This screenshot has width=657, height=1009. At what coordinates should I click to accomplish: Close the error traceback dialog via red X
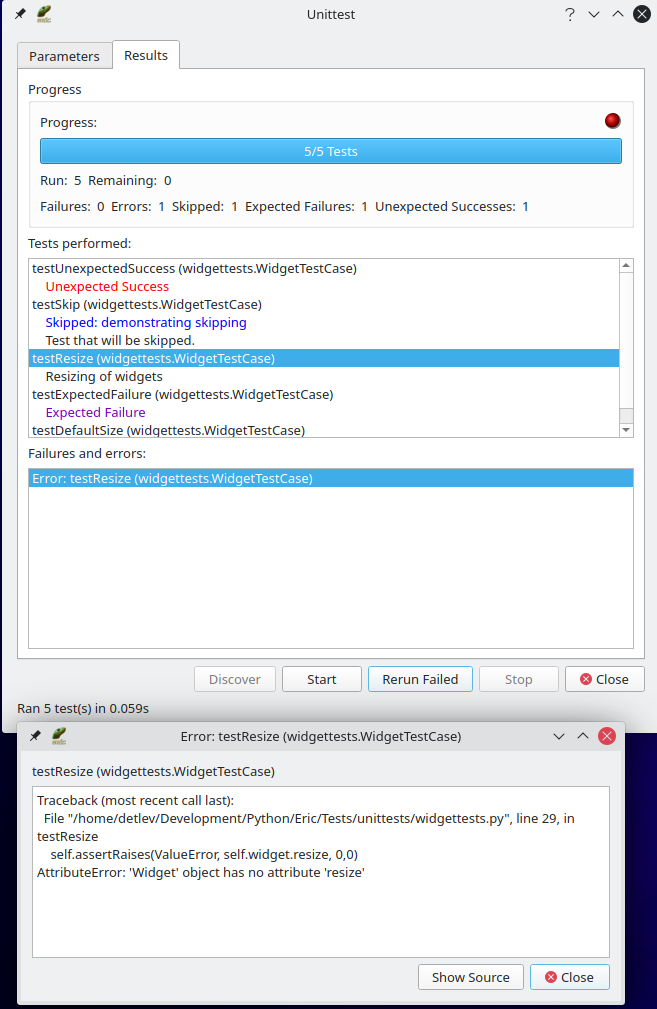click(606, 736)
